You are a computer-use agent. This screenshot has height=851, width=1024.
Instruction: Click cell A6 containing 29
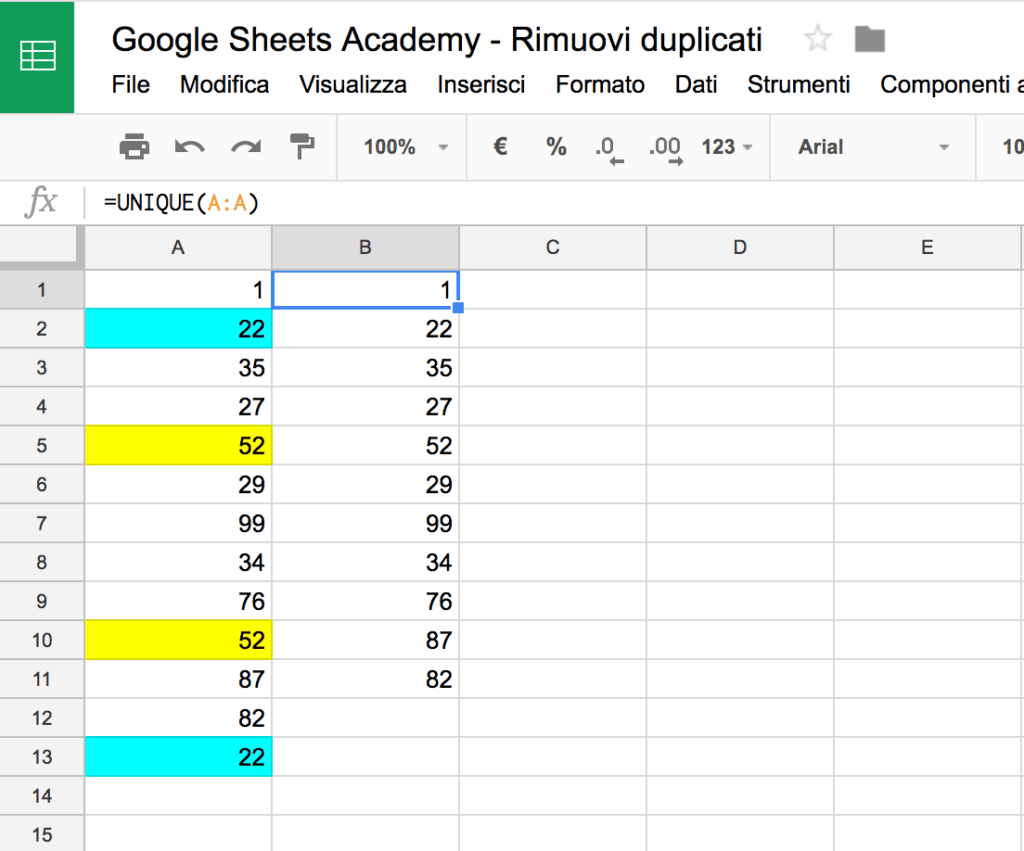tap(178, 485)
